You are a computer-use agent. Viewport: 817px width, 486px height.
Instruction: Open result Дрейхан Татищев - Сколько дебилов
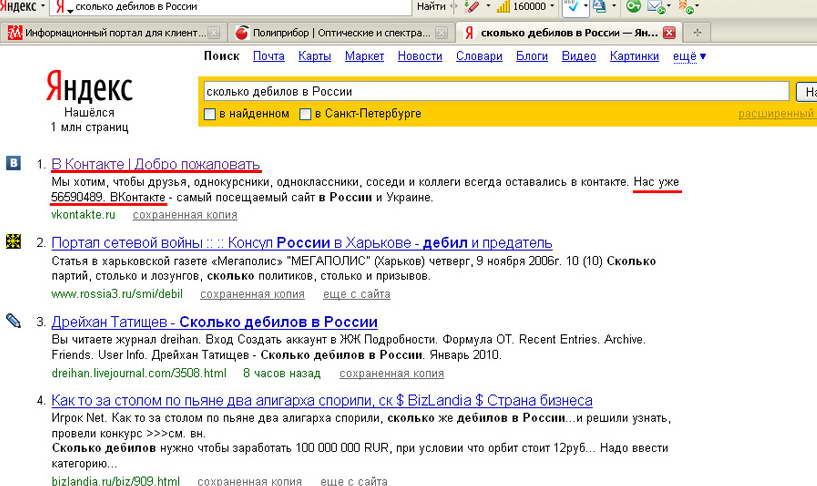click(214, 322)
